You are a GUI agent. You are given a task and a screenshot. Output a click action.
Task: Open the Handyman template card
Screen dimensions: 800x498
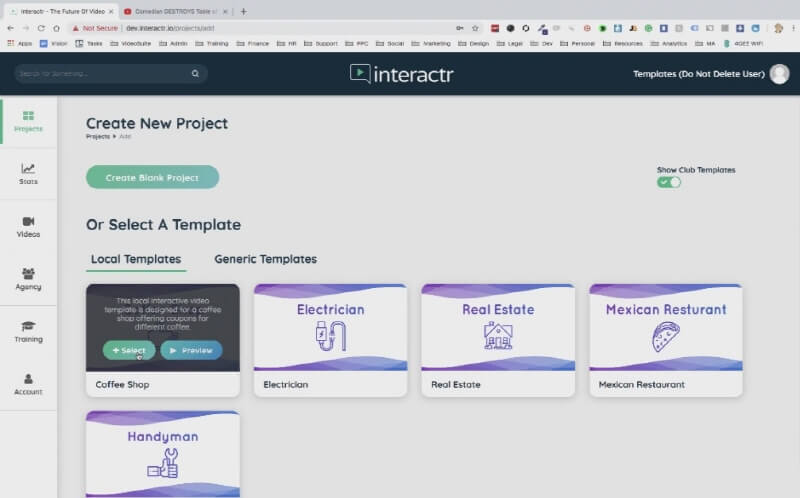pyautogui.click(x=163, y=454)
